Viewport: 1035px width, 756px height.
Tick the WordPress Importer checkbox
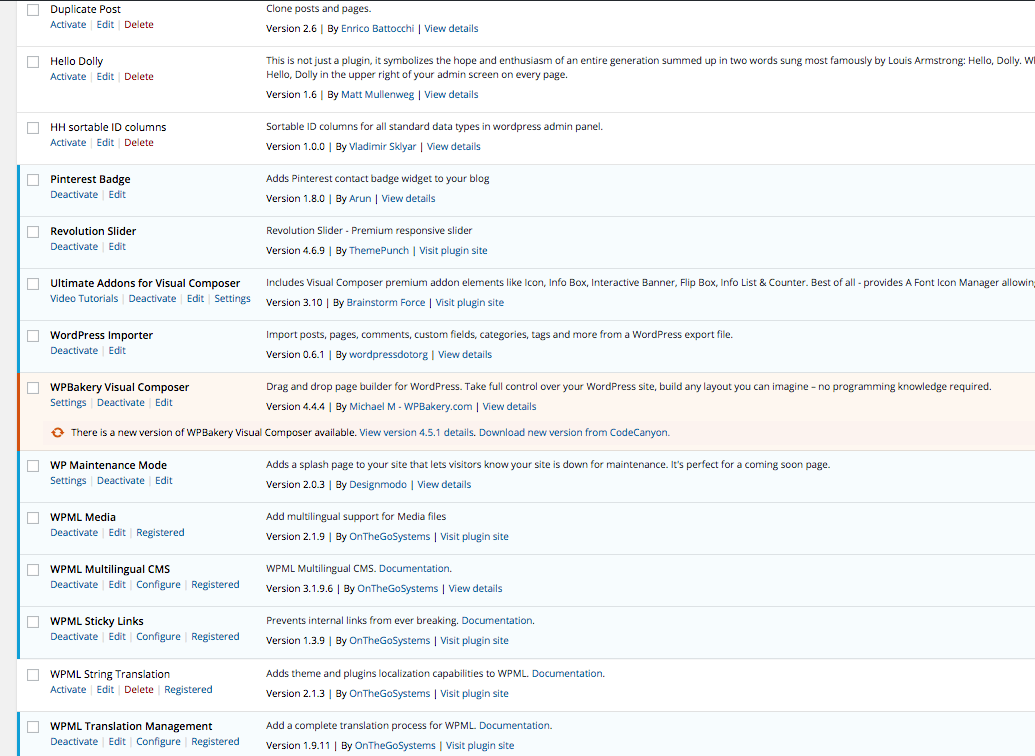click(x=33, y=336)
